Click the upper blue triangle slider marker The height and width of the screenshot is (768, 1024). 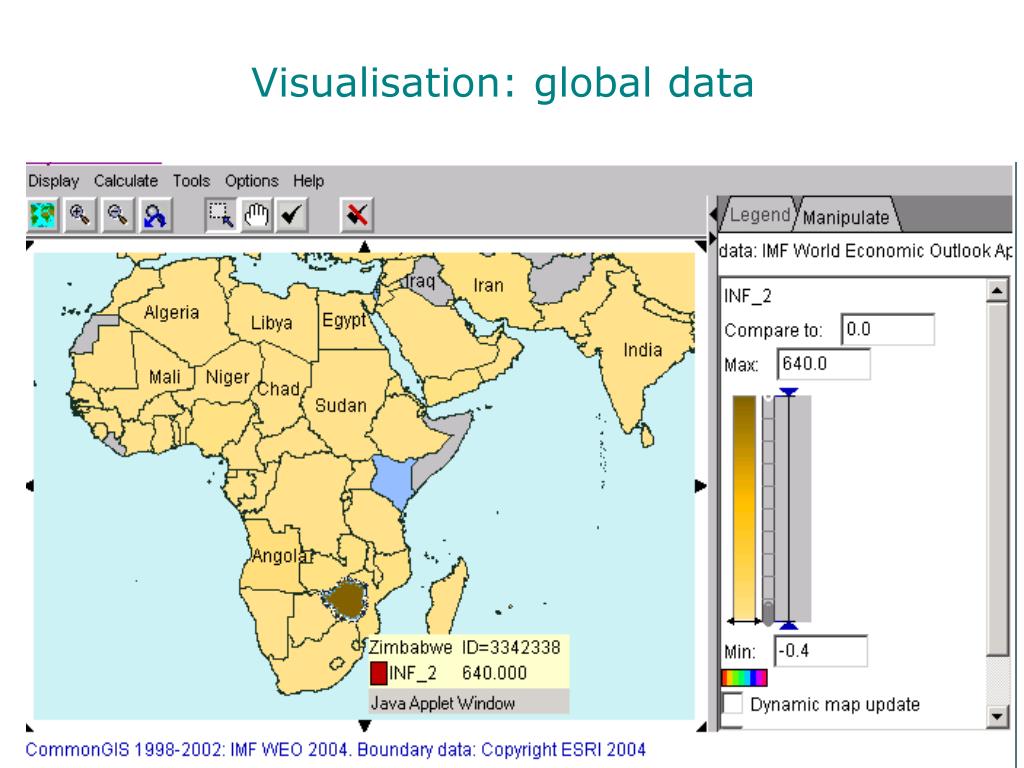[788, 392]
